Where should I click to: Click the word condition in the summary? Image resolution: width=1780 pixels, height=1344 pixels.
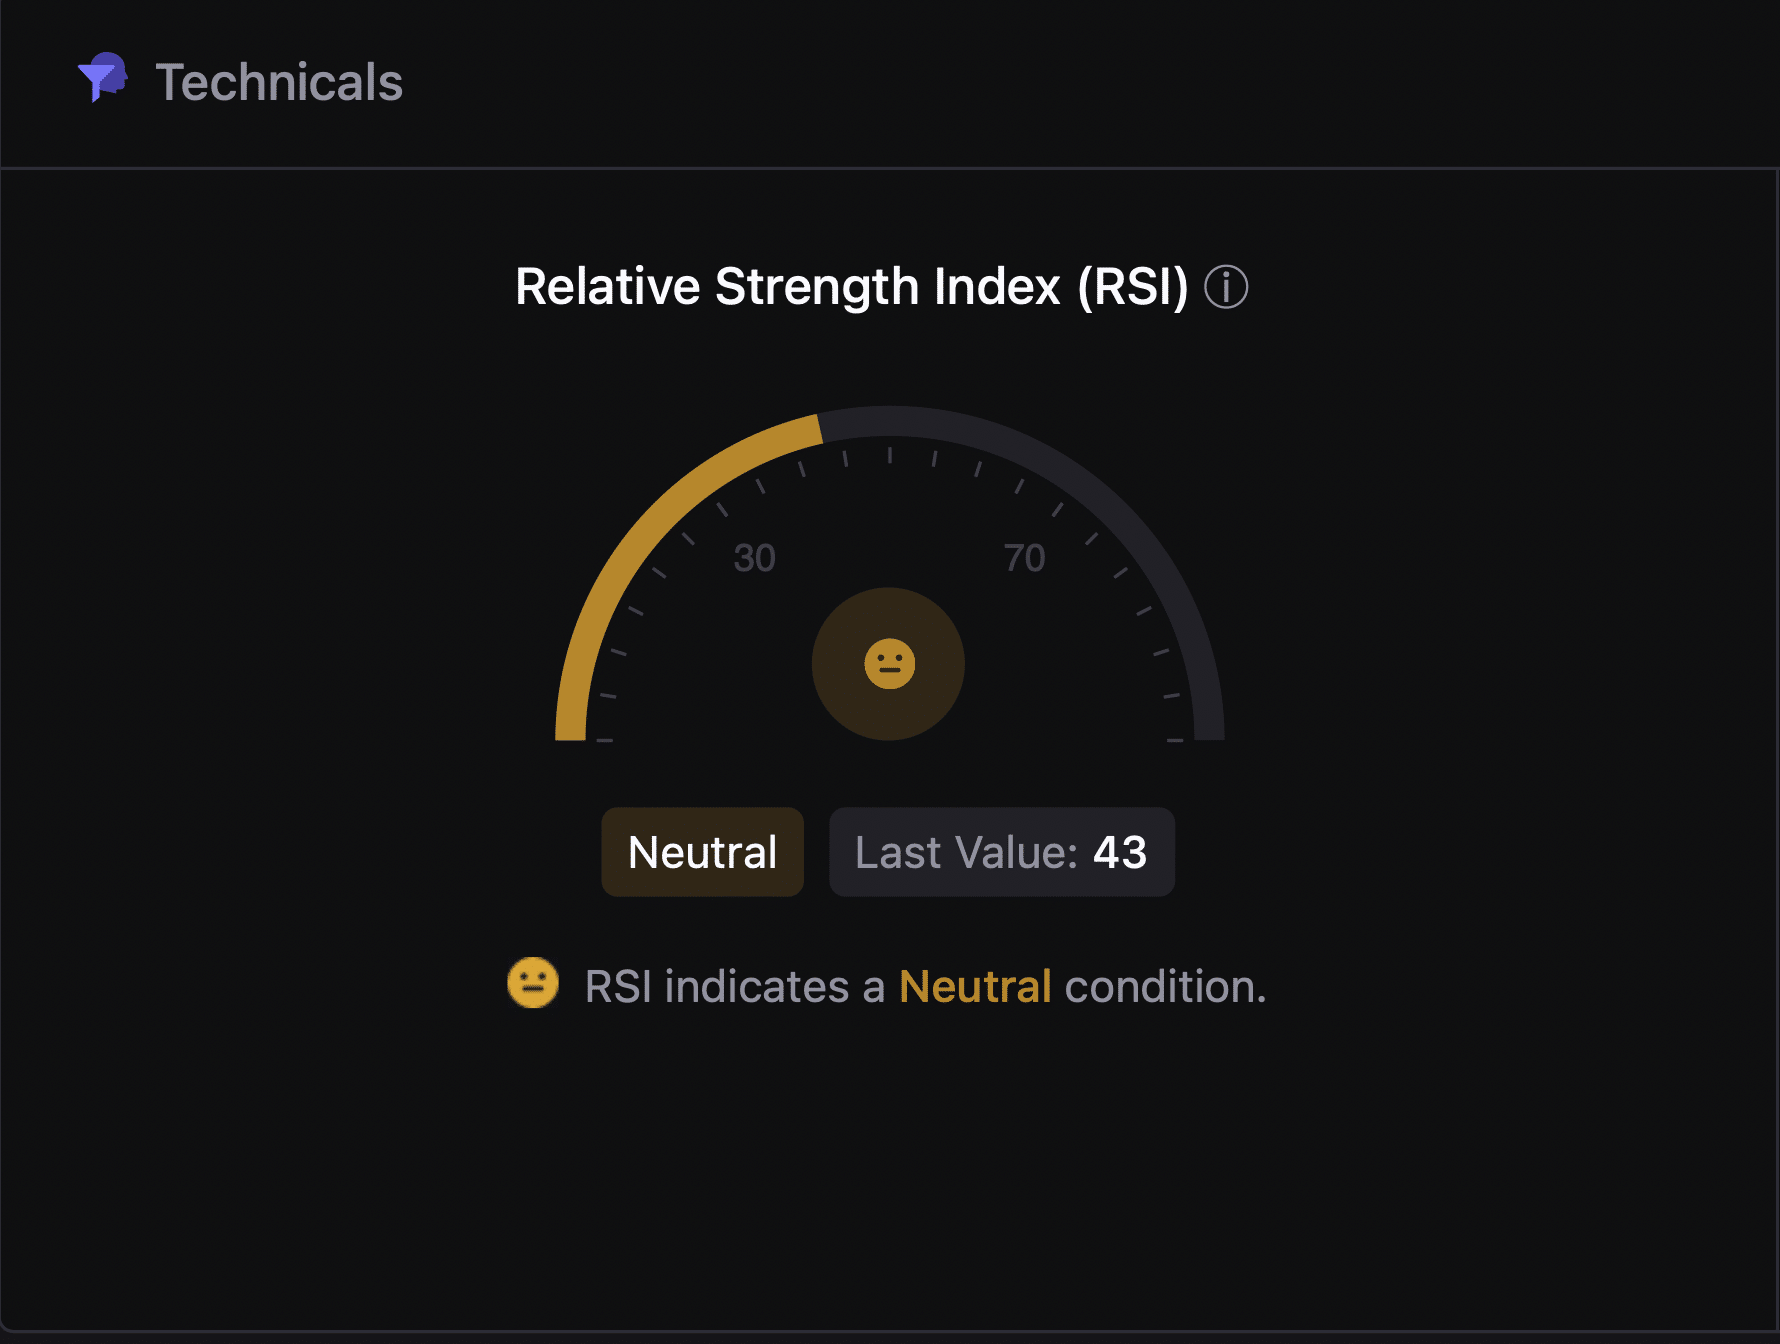click(x=1165, y=987)
